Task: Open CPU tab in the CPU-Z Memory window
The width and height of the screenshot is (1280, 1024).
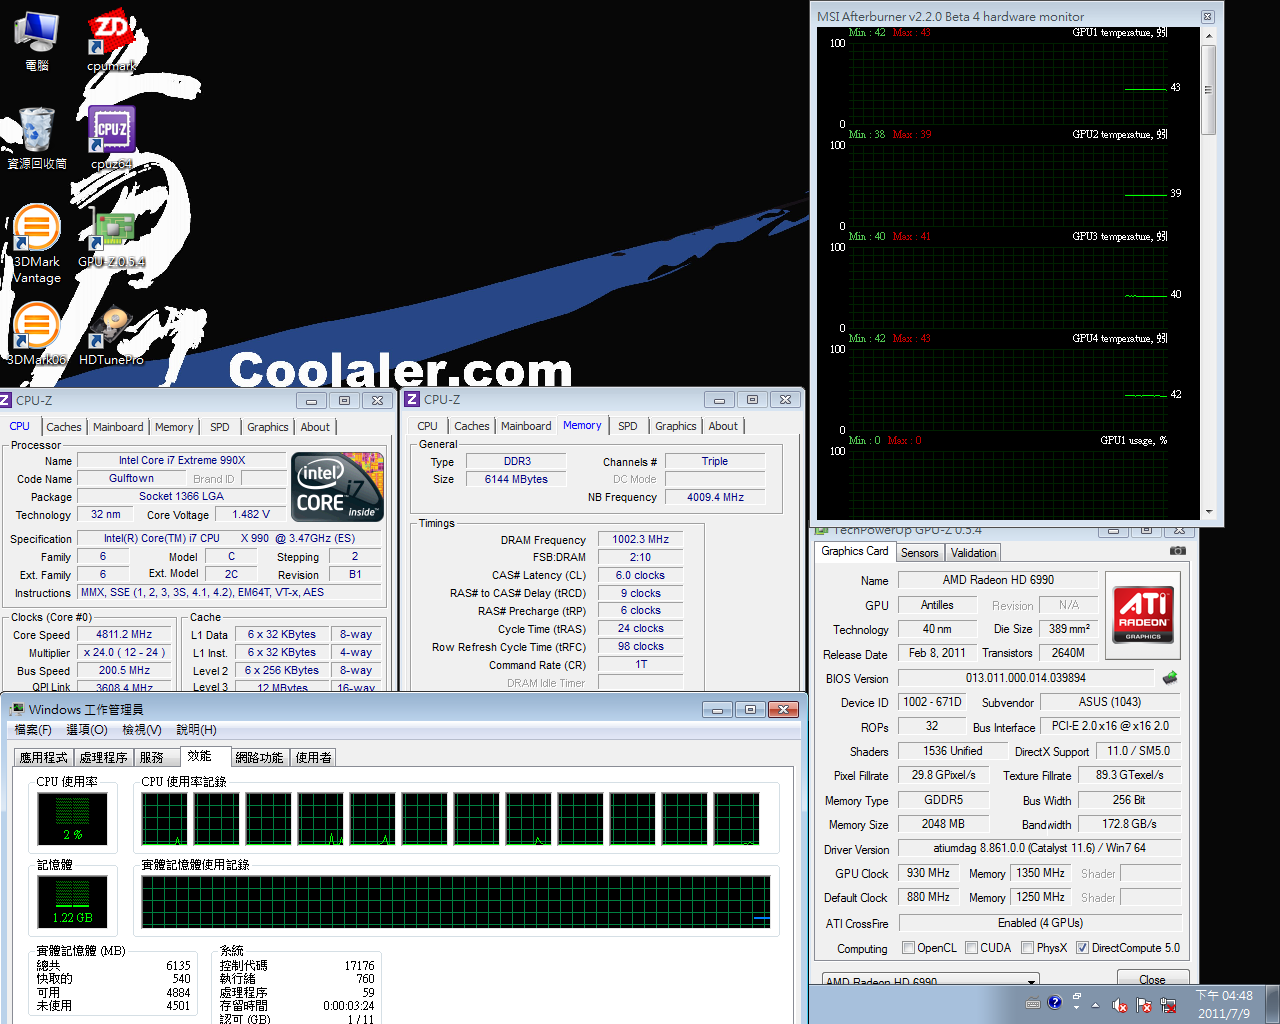Action: pos(428,426)
